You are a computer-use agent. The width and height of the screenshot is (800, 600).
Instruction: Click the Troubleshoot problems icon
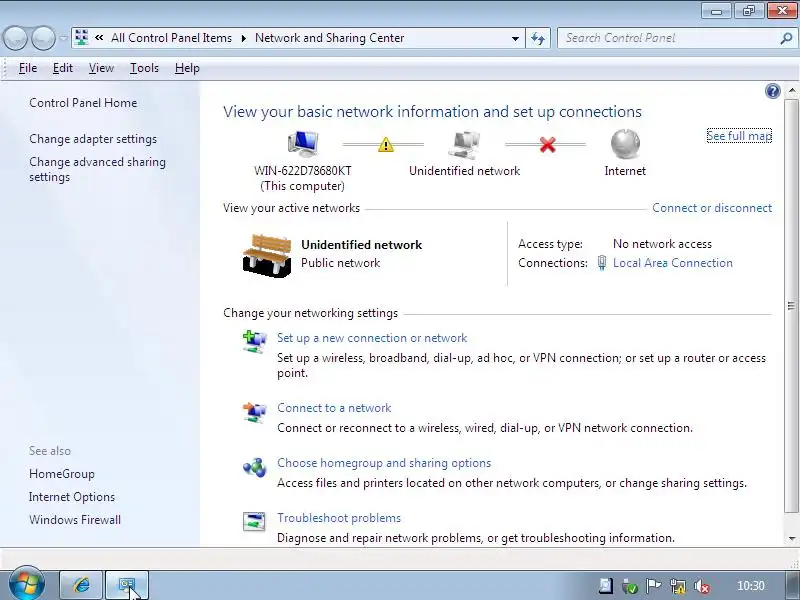click(x=254, y=521)
